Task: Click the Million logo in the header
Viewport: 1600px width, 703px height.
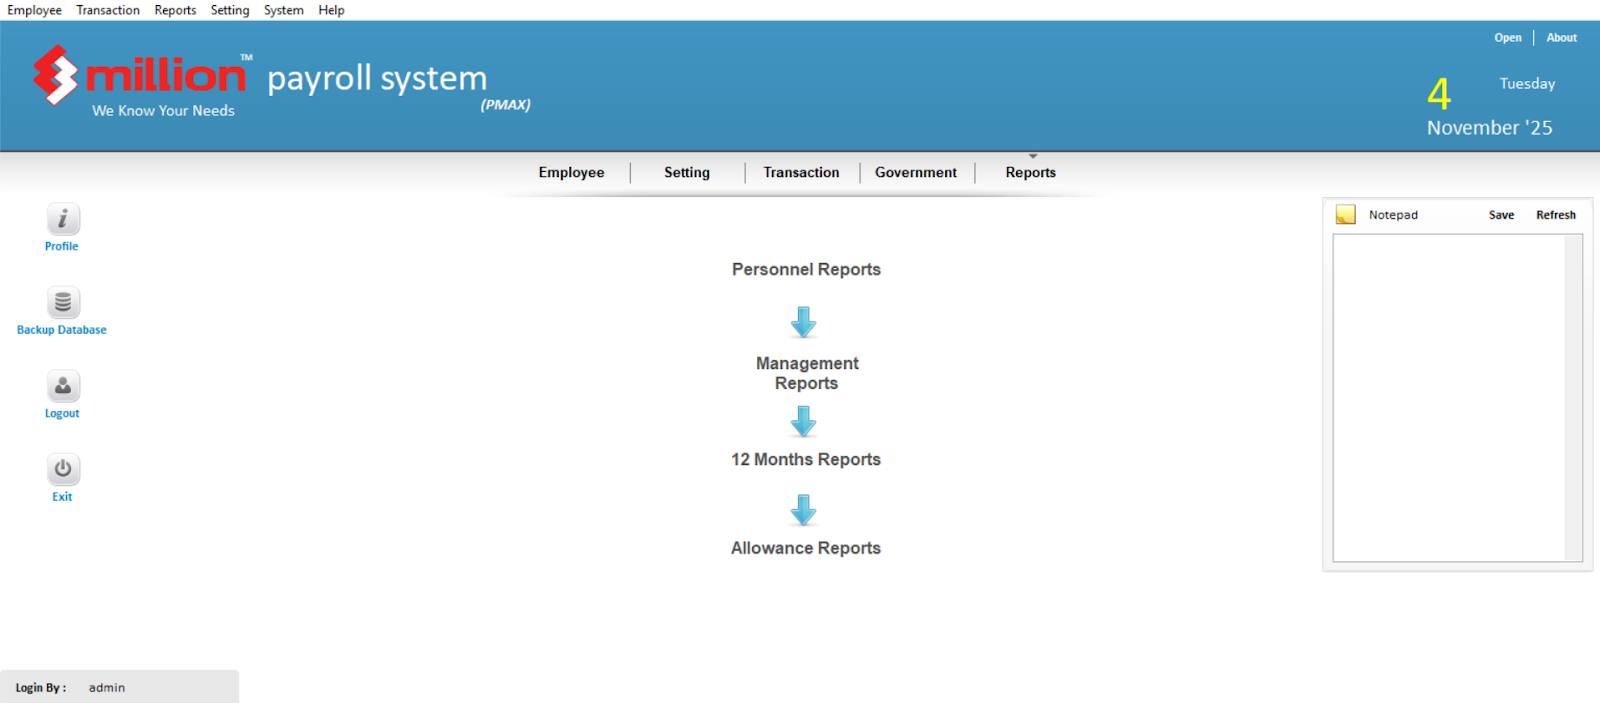Action: (140, 77)
